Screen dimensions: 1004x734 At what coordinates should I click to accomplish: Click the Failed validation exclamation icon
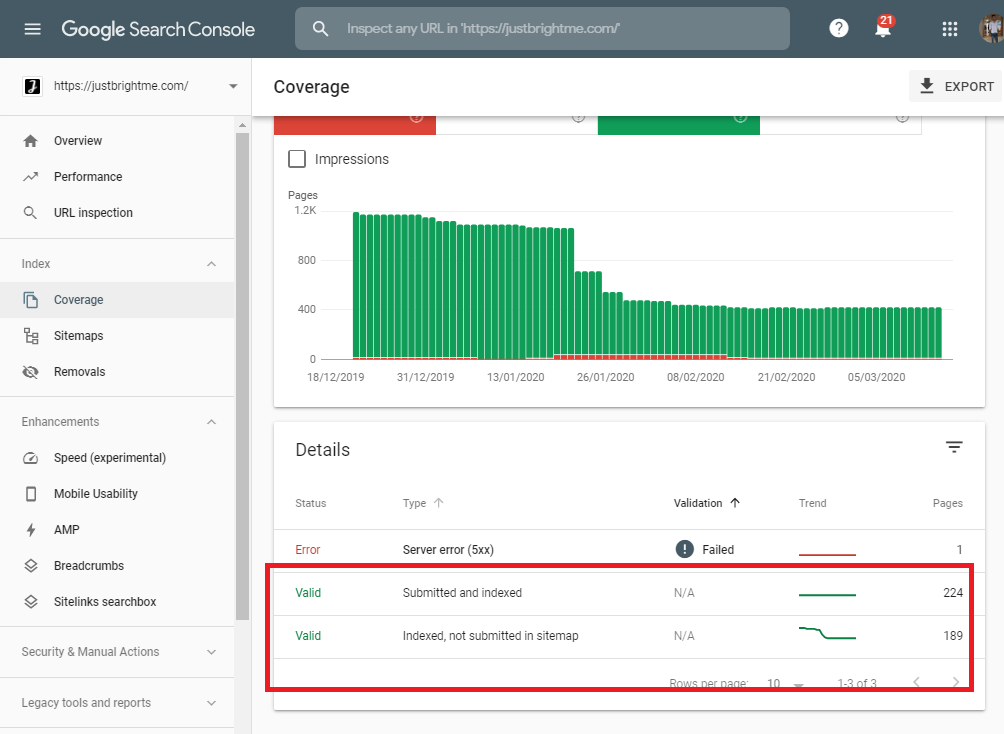(684, 549)
